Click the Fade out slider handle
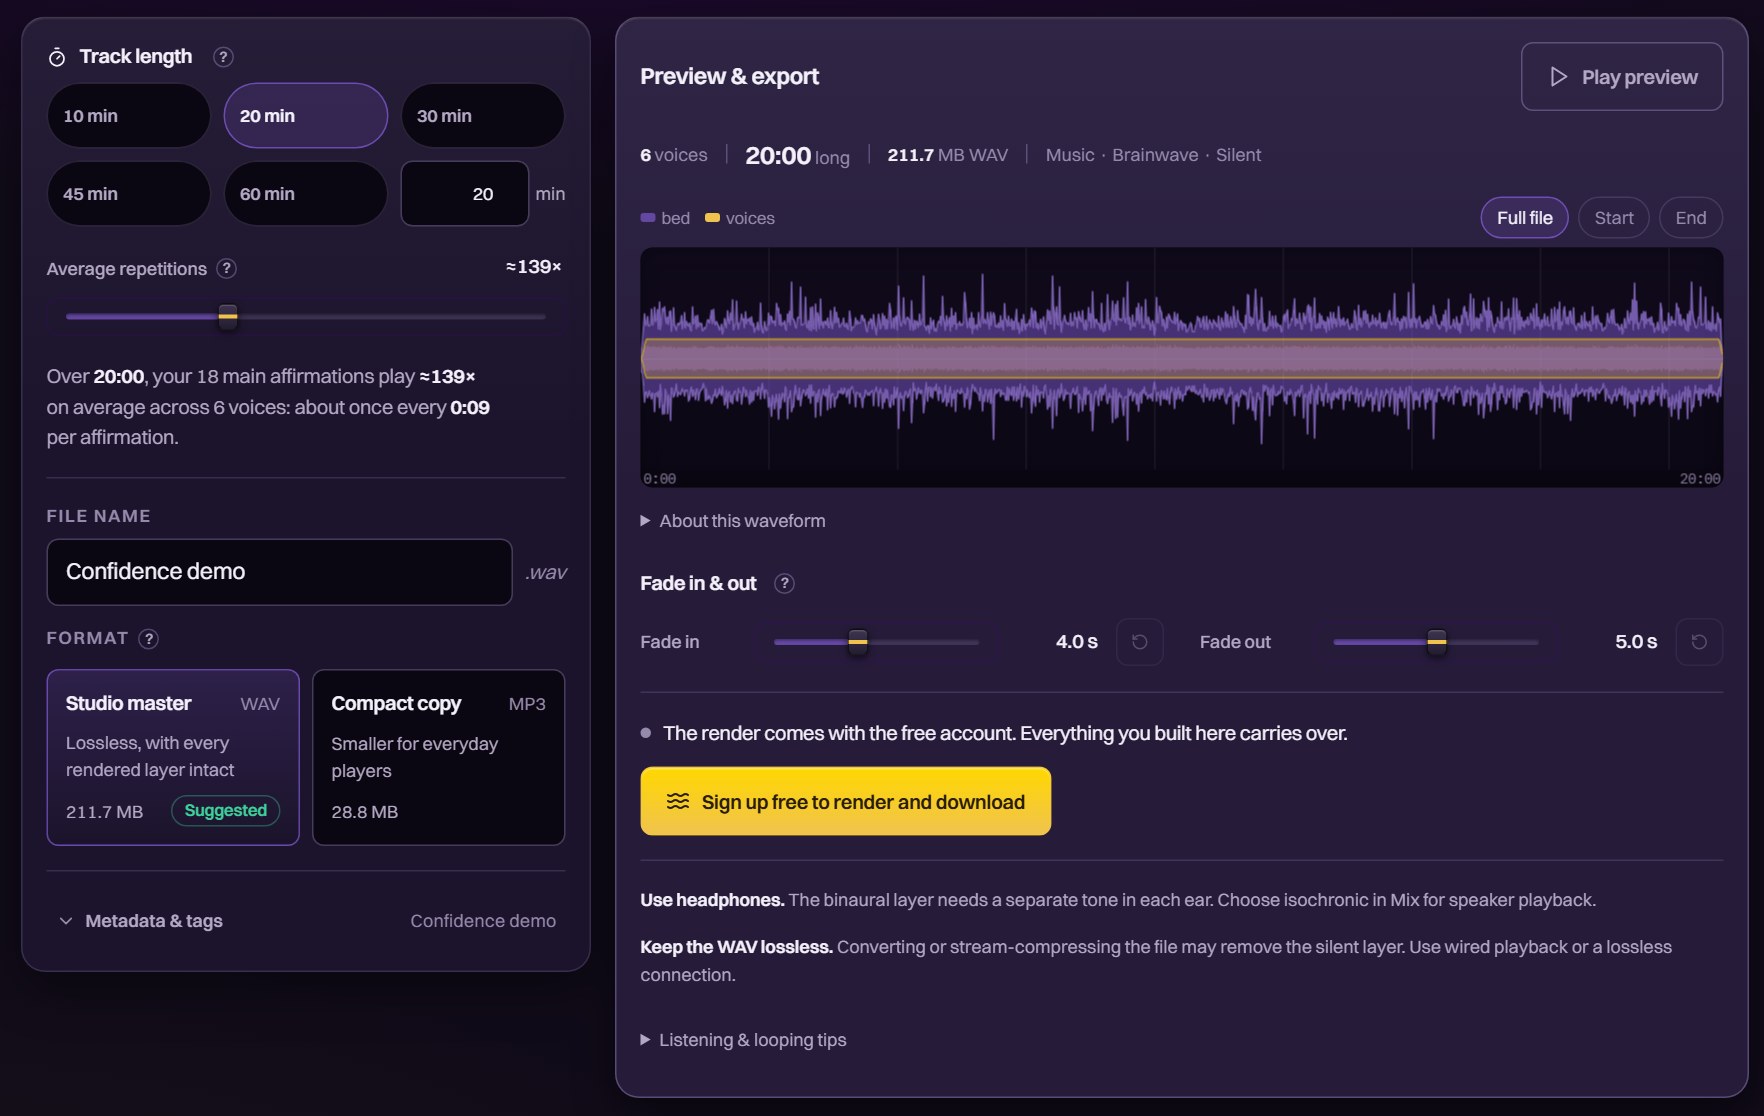 [1437, 642]
